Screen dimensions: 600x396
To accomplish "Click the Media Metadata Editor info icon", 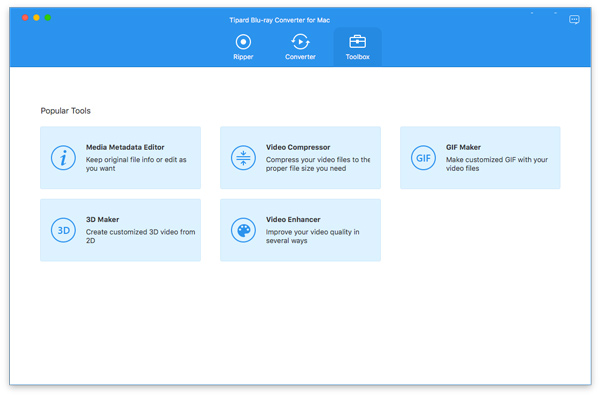I will (63, 158).
